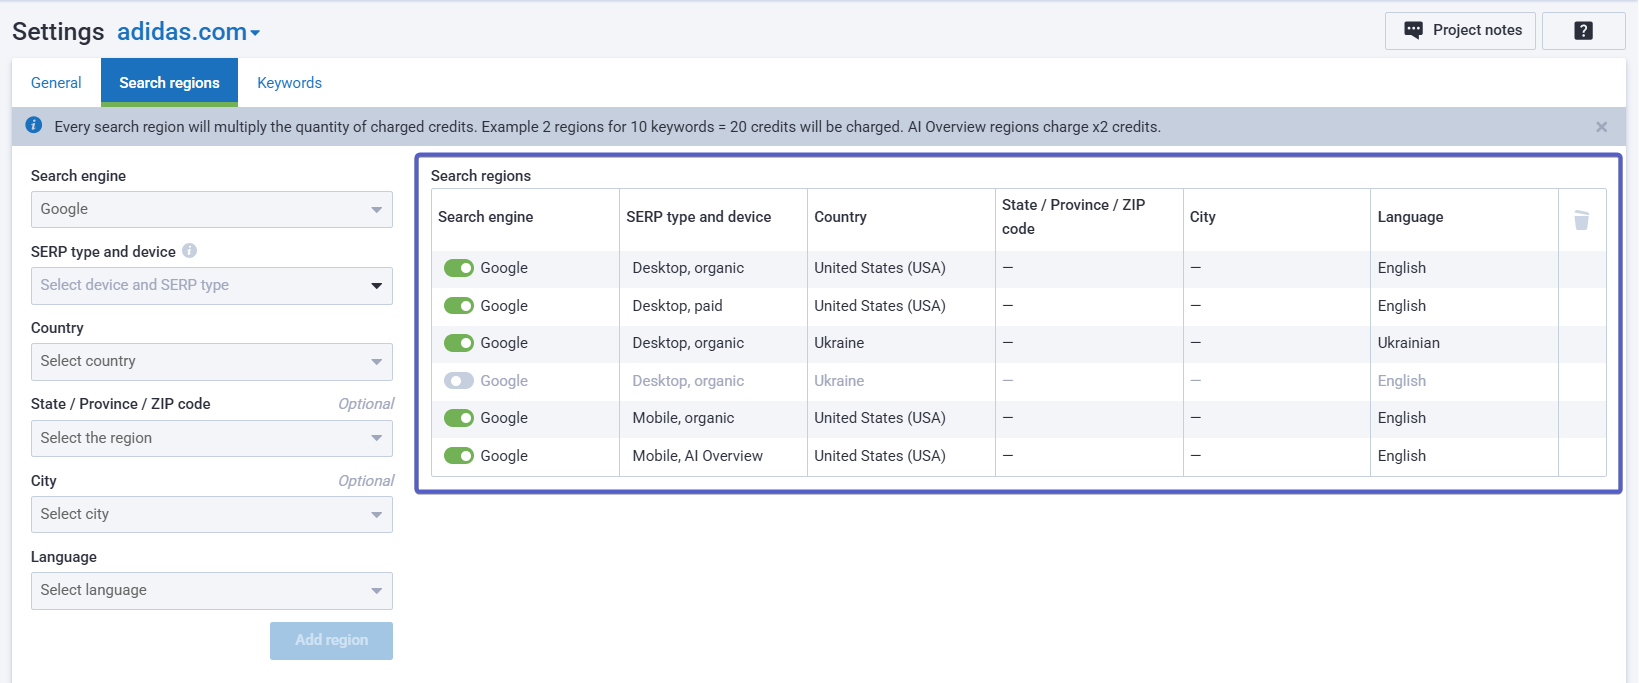Click the trash icon in table header
Image resolution: width=1639 pixels, height=683 pixels.
(1581, 220)
